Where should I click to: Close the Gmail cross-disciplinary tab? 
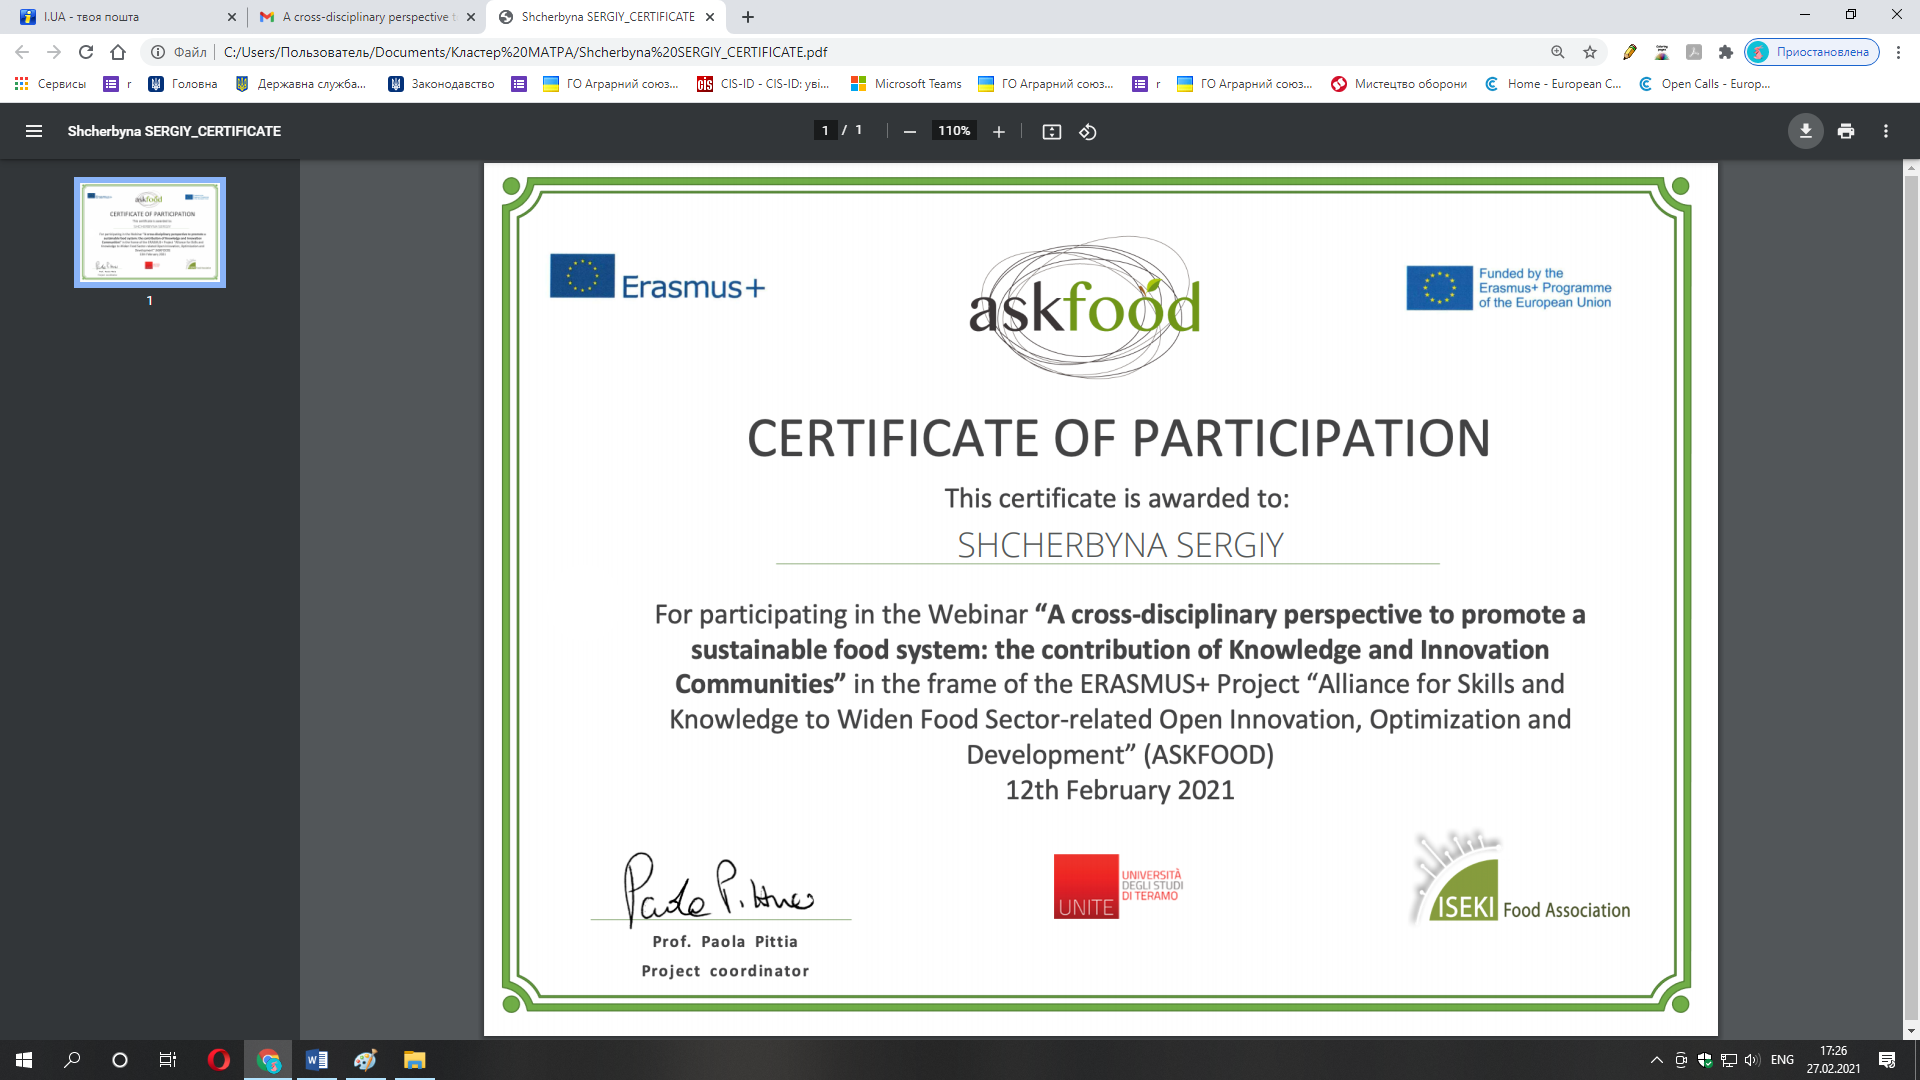point(471,17)
